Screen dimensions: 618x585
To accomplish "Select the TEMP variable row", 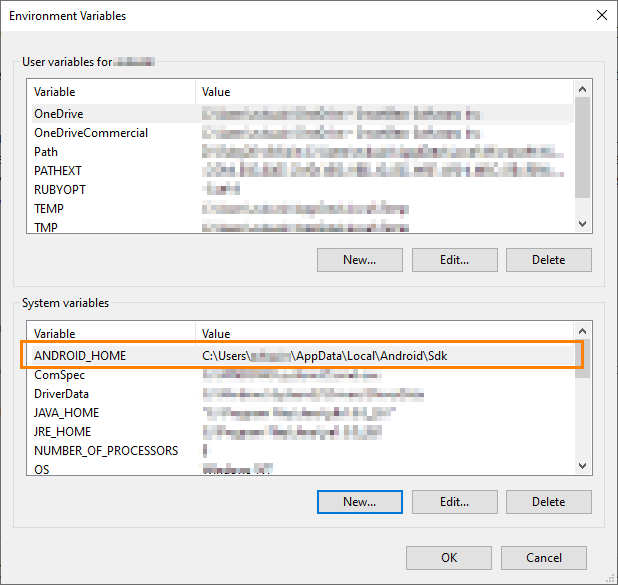I will point(302,209).
